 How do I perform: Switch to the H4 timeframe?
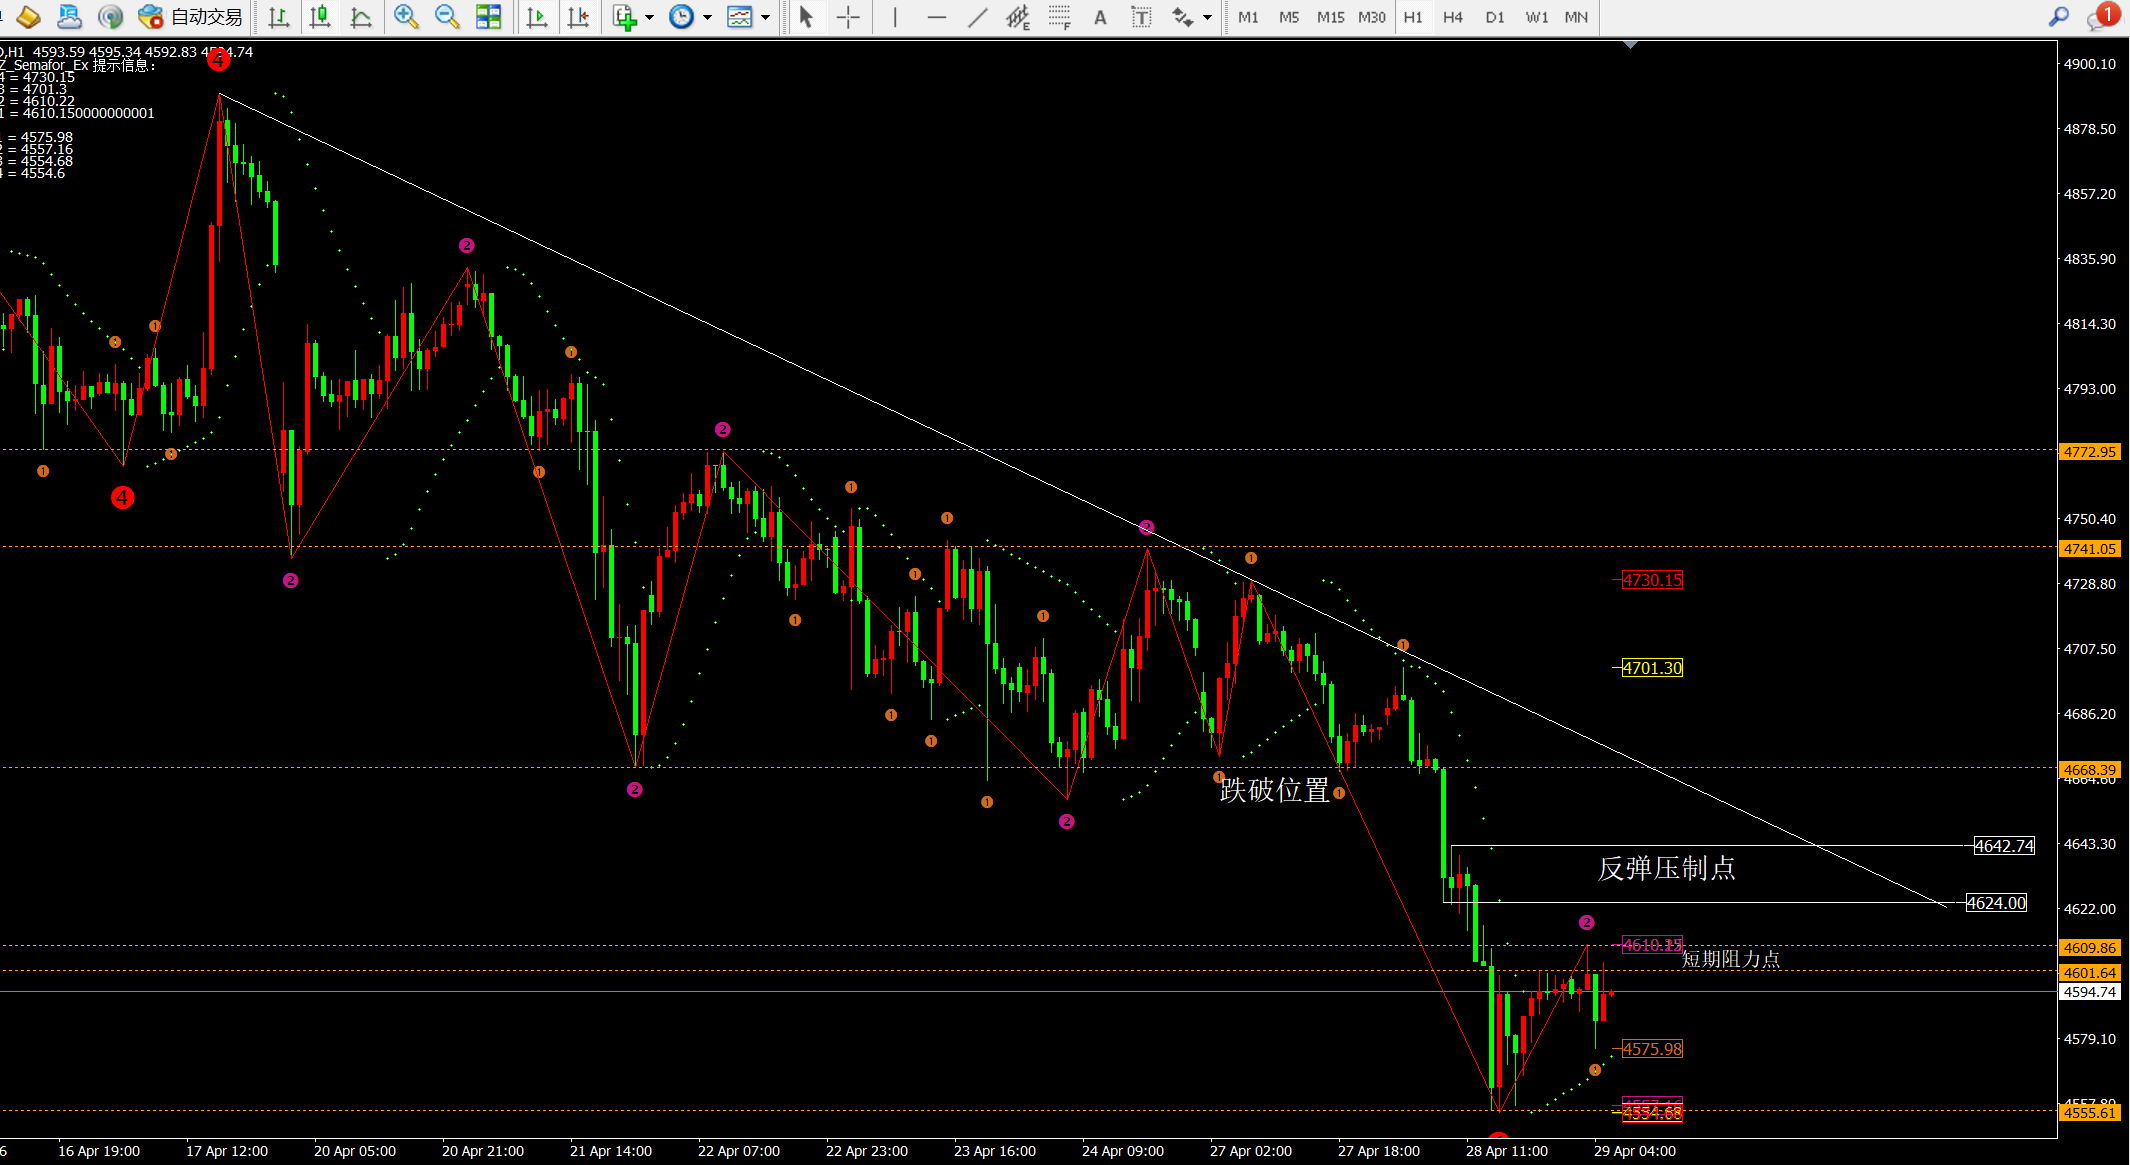coord(1452,17)
